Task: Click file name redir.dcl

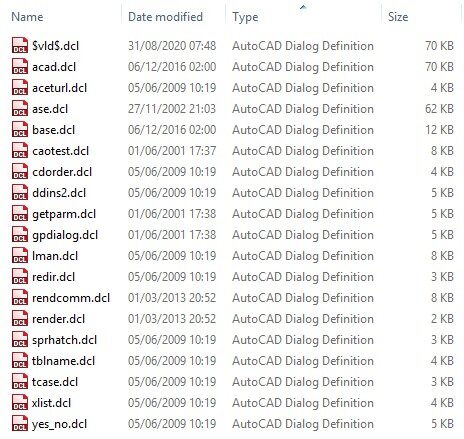Action: click(x=53, y=277)
